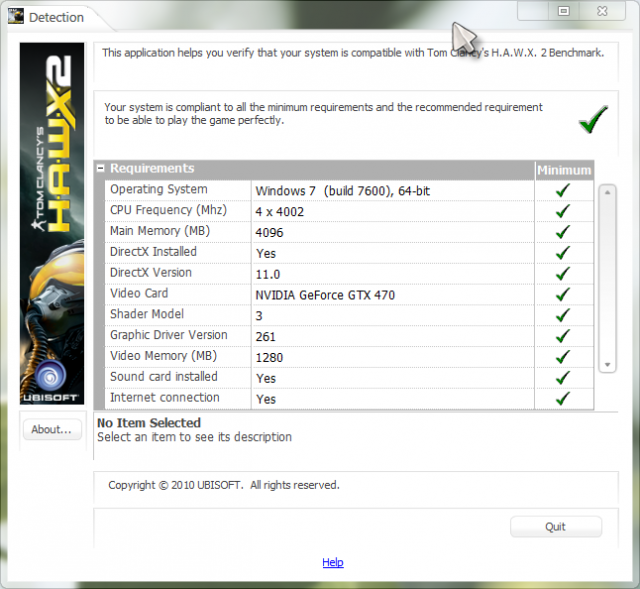Screen dimensions: 640x589
Task: Select the Graphic Driver Version row
Action: [349, 336]
